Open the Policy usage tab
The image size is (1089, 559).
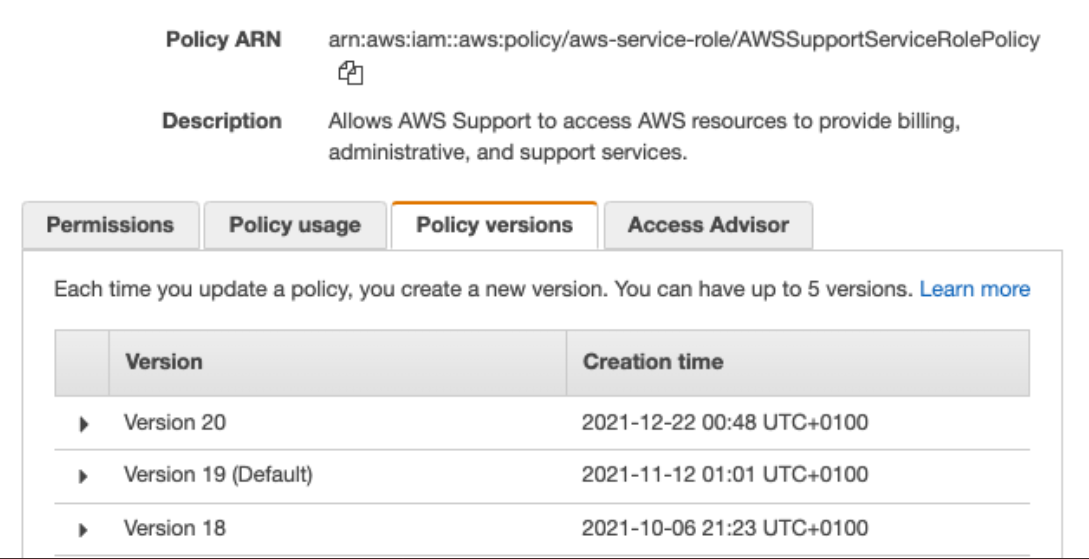tap(294, 225)
